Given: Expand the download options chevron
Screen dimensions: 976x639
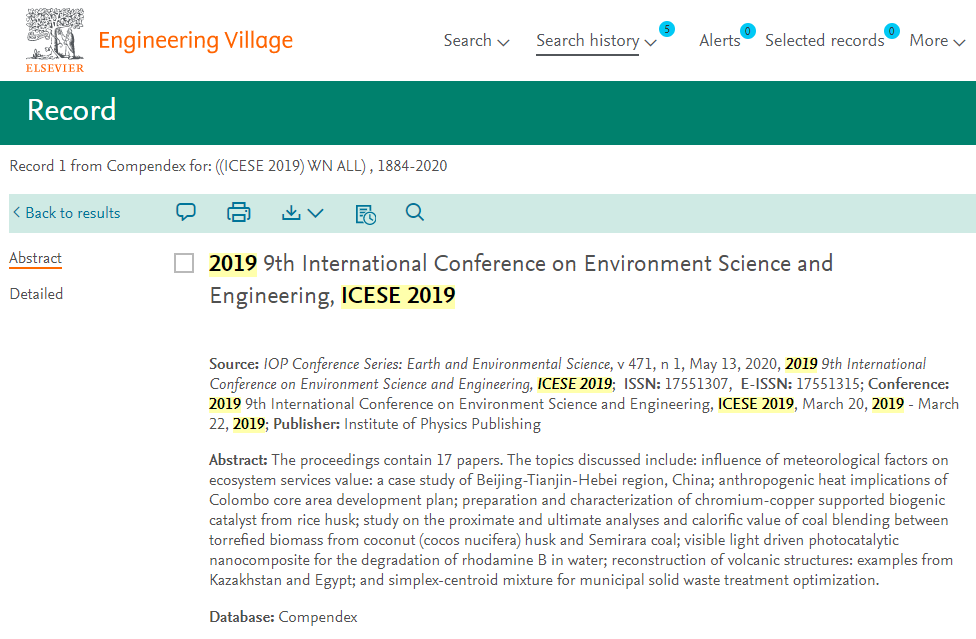Looking at the screenshot, I should point(316,213).
